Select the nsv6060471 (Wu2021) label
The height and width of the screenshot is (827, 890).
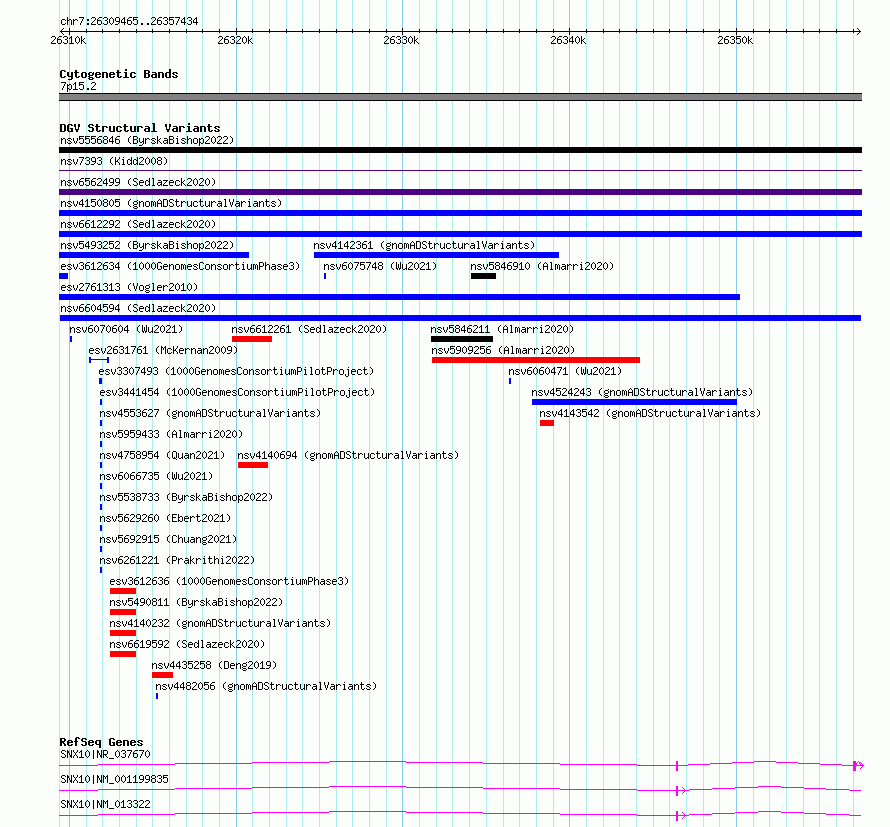coord(565,371)
